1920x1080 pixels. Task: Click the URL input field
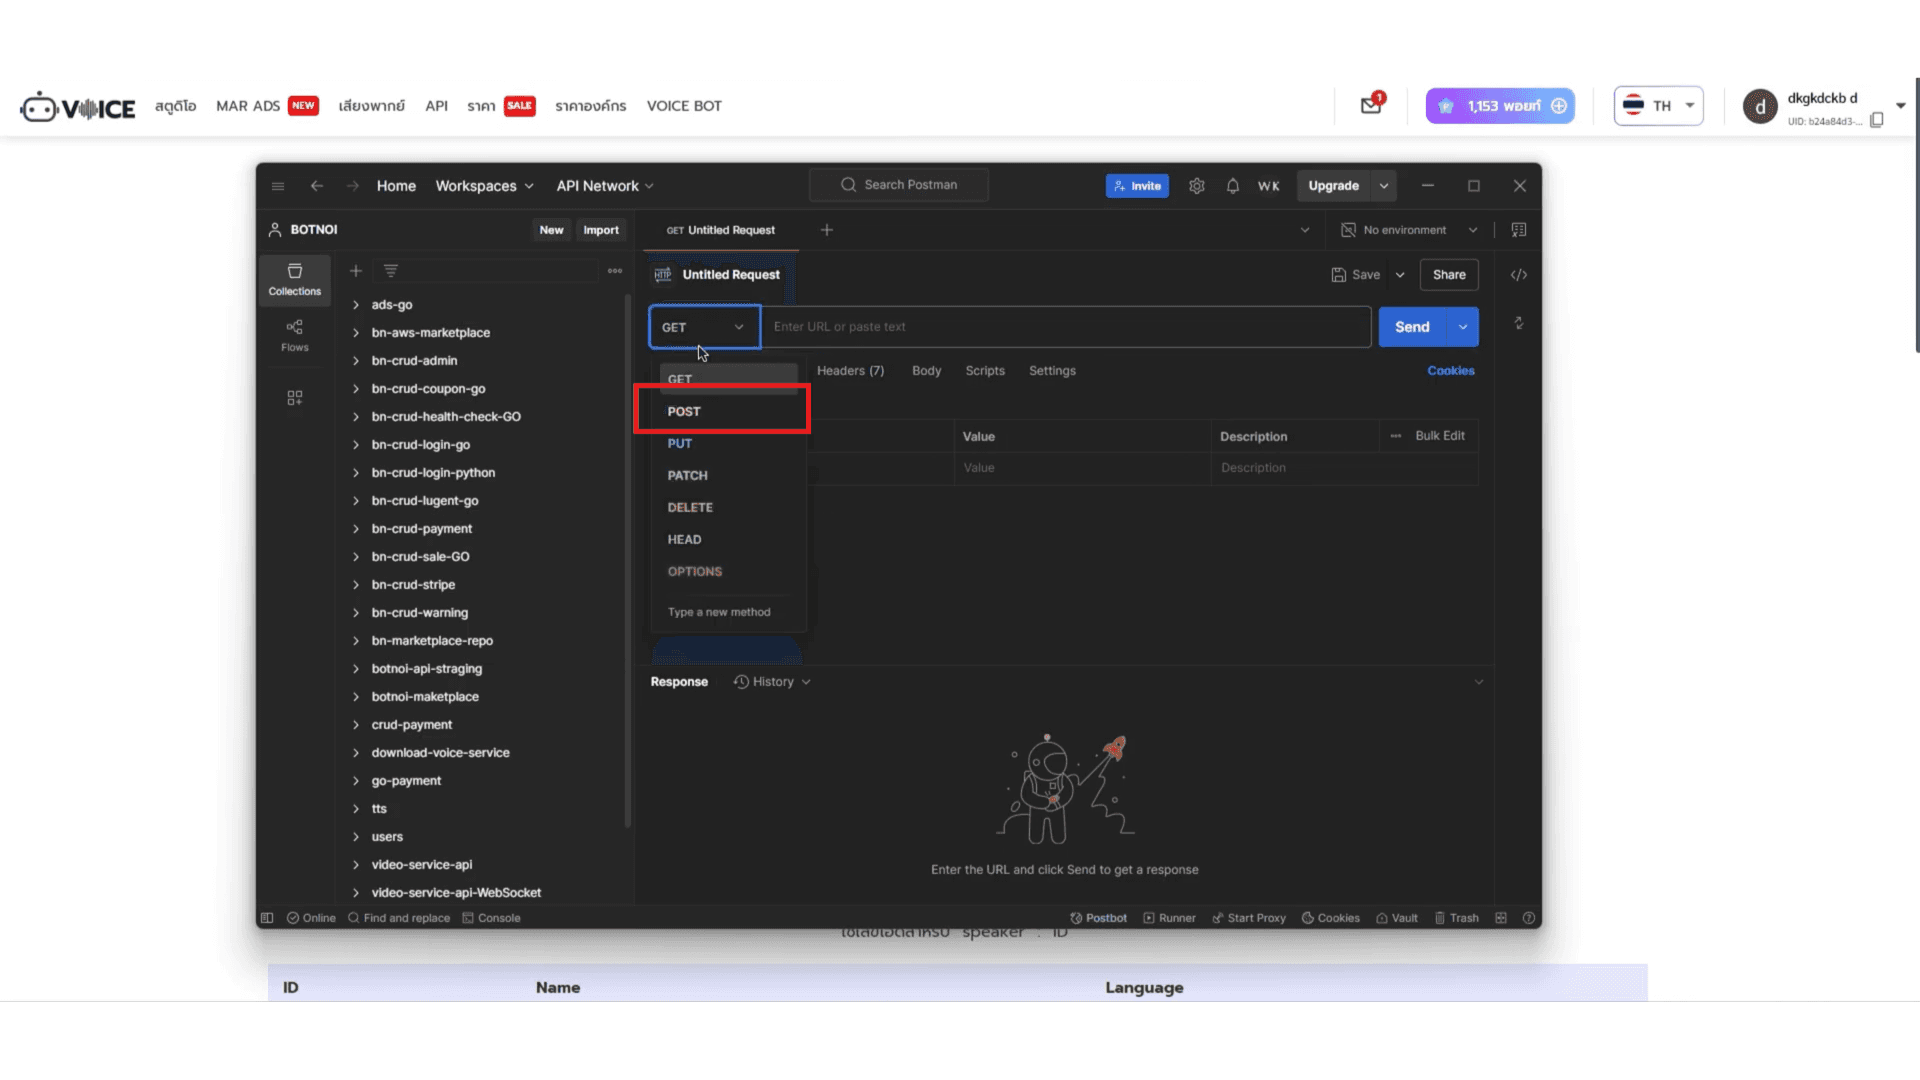tap(1065, 327)
